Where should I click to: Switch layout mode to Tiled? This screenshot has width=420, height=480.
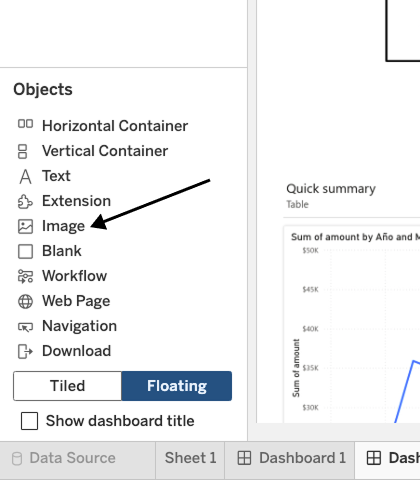click(68, 386)
